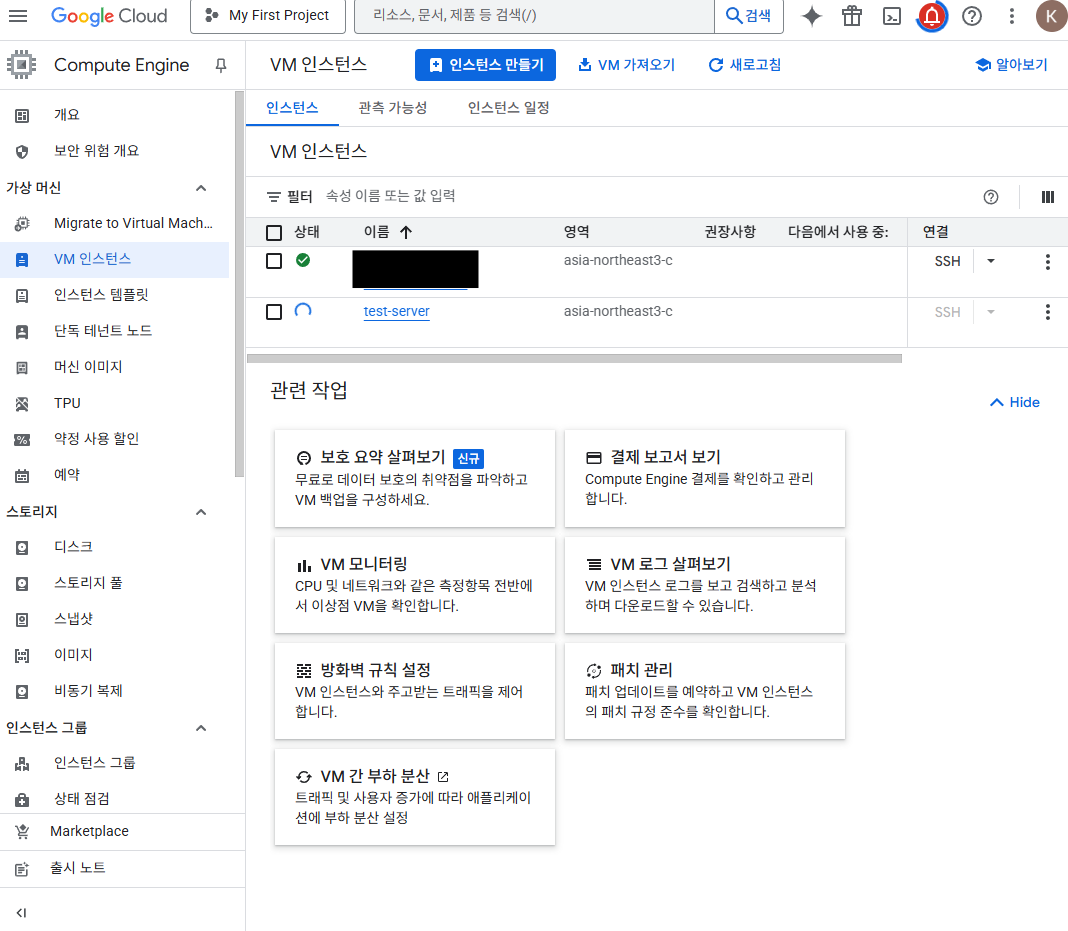Open 디스크 sidebar item

(114, 547)
